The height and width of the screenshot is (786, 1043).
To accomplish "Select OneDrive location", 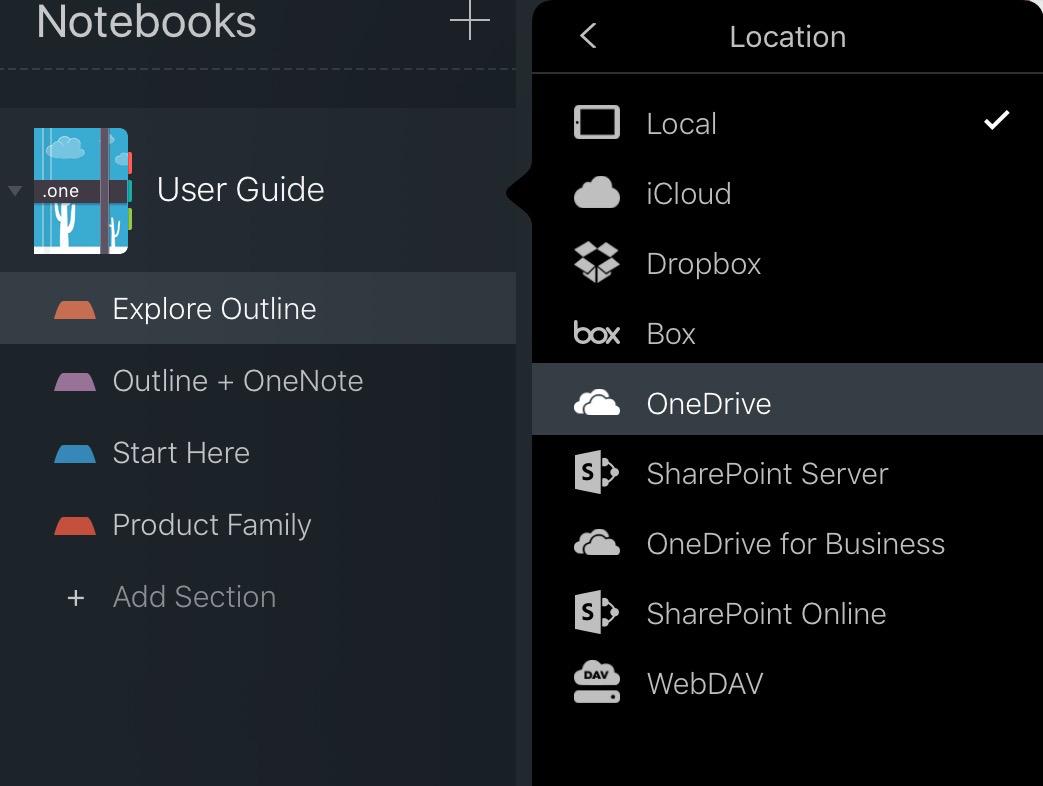I will (x=788, y=399).
